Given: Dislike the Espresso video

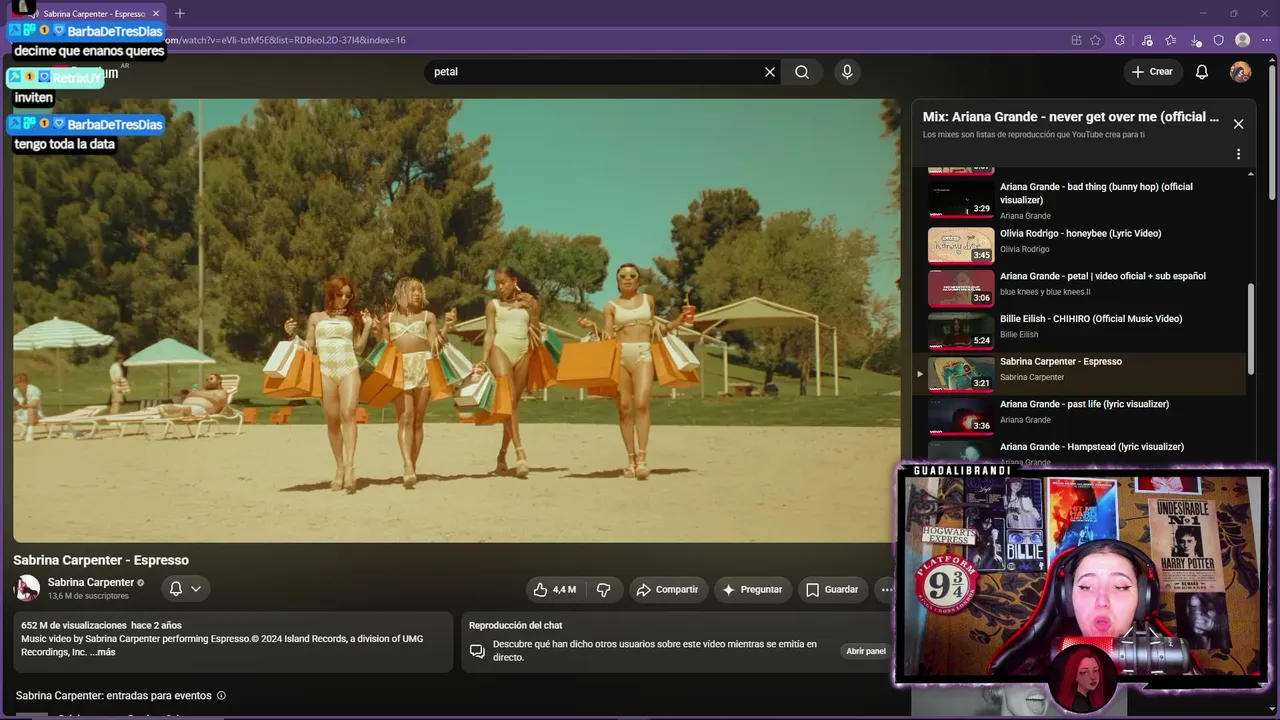Looking at the screenshot, I should tap(603, 590).
